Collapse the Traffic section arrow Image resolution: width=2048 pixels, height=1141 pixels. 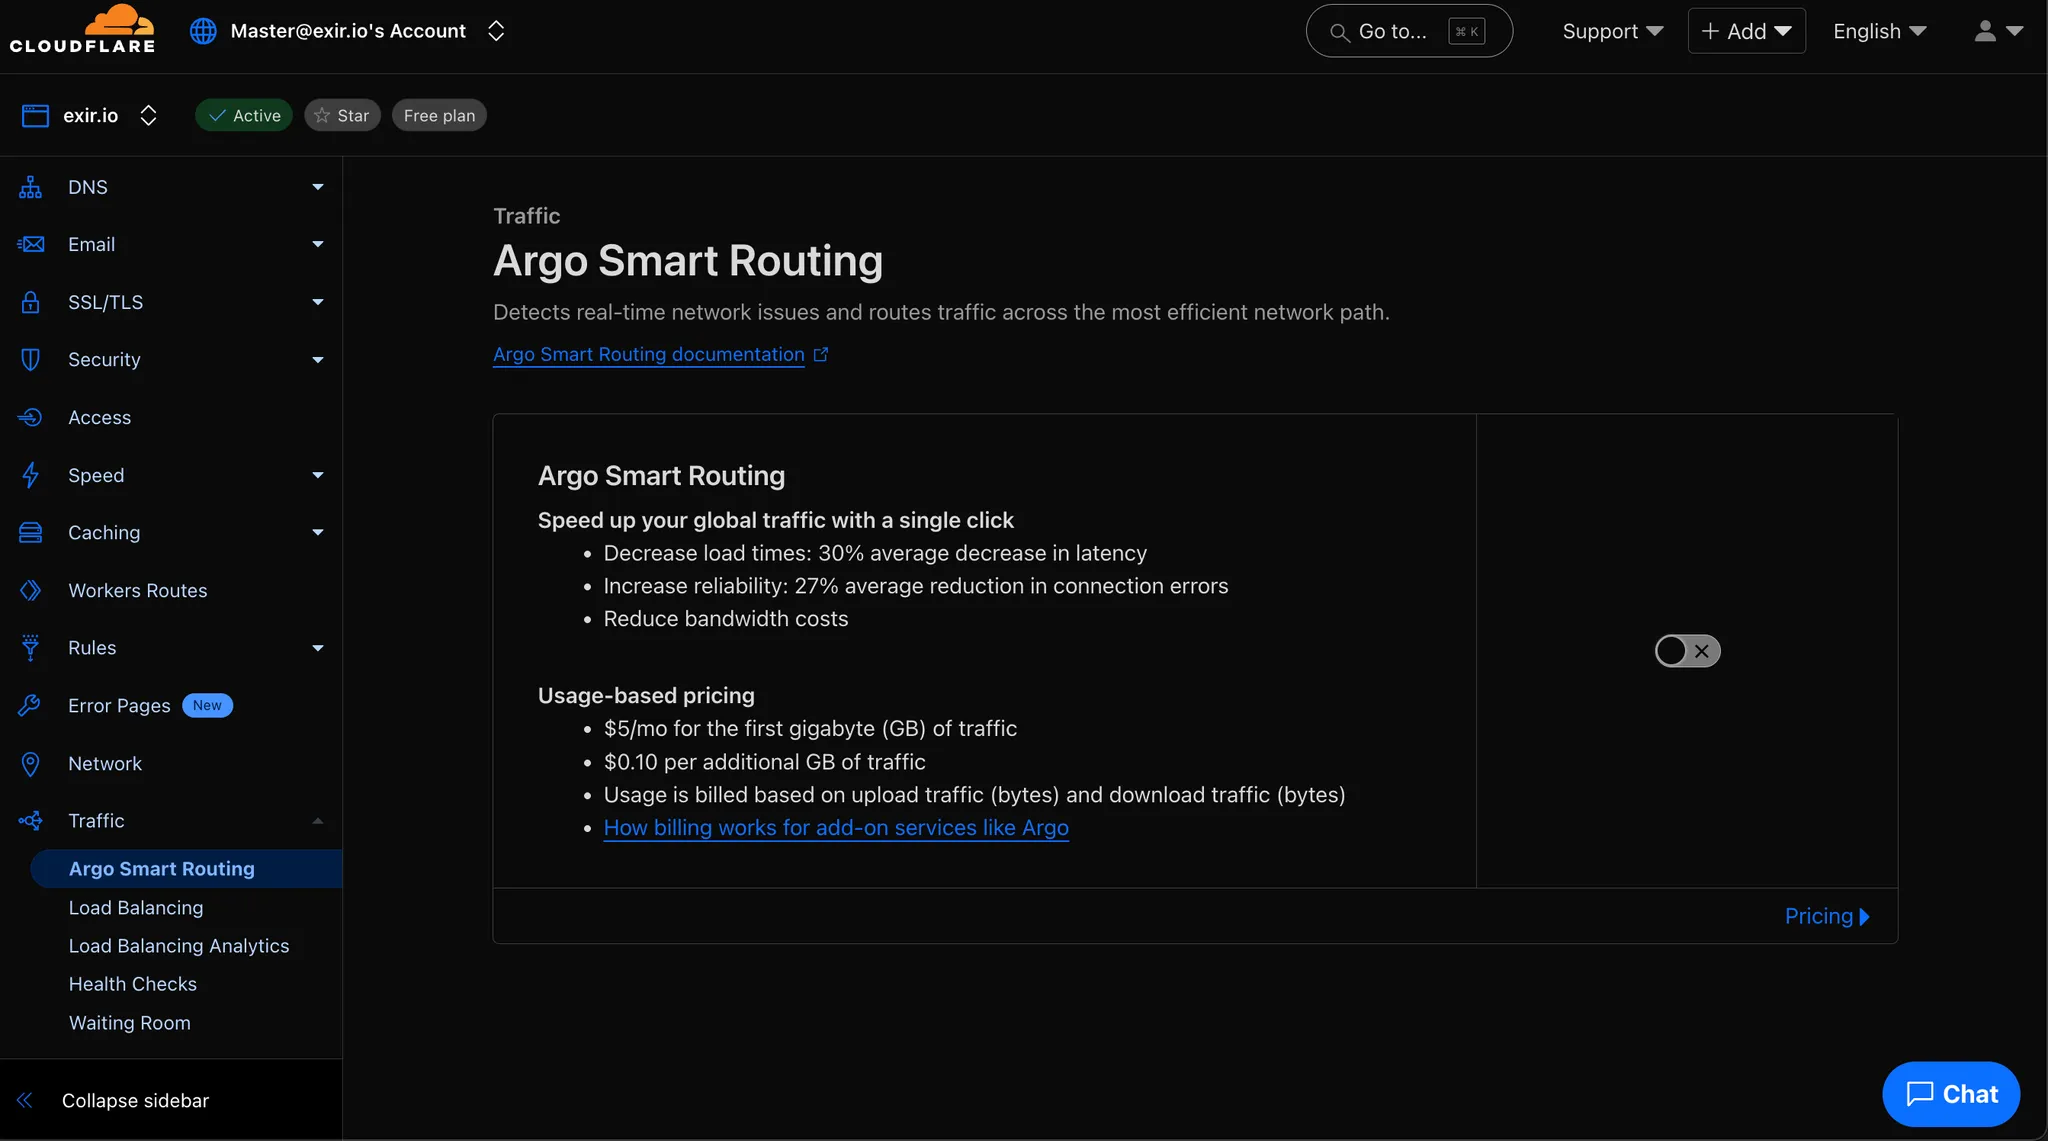[318, 821]
